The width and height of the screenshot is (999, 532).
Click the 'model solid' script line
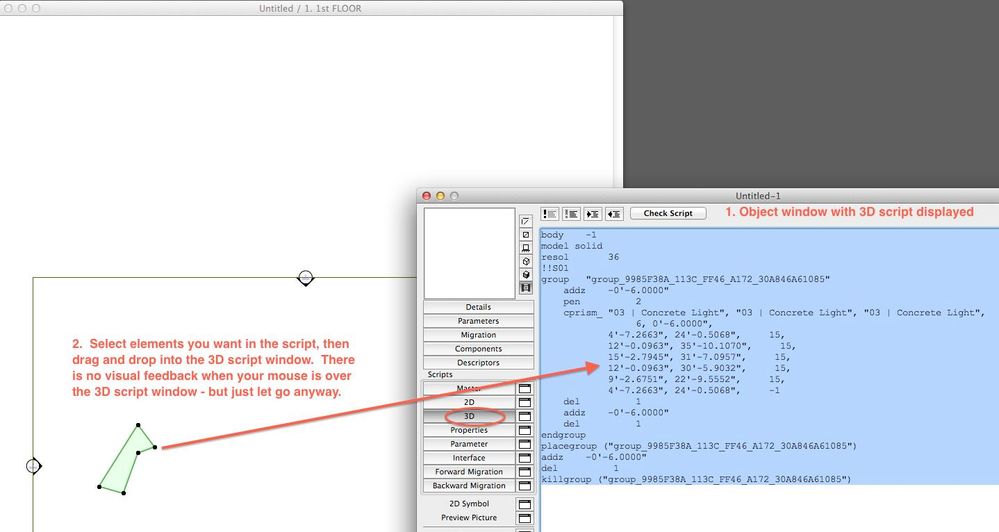click(571, 246)
